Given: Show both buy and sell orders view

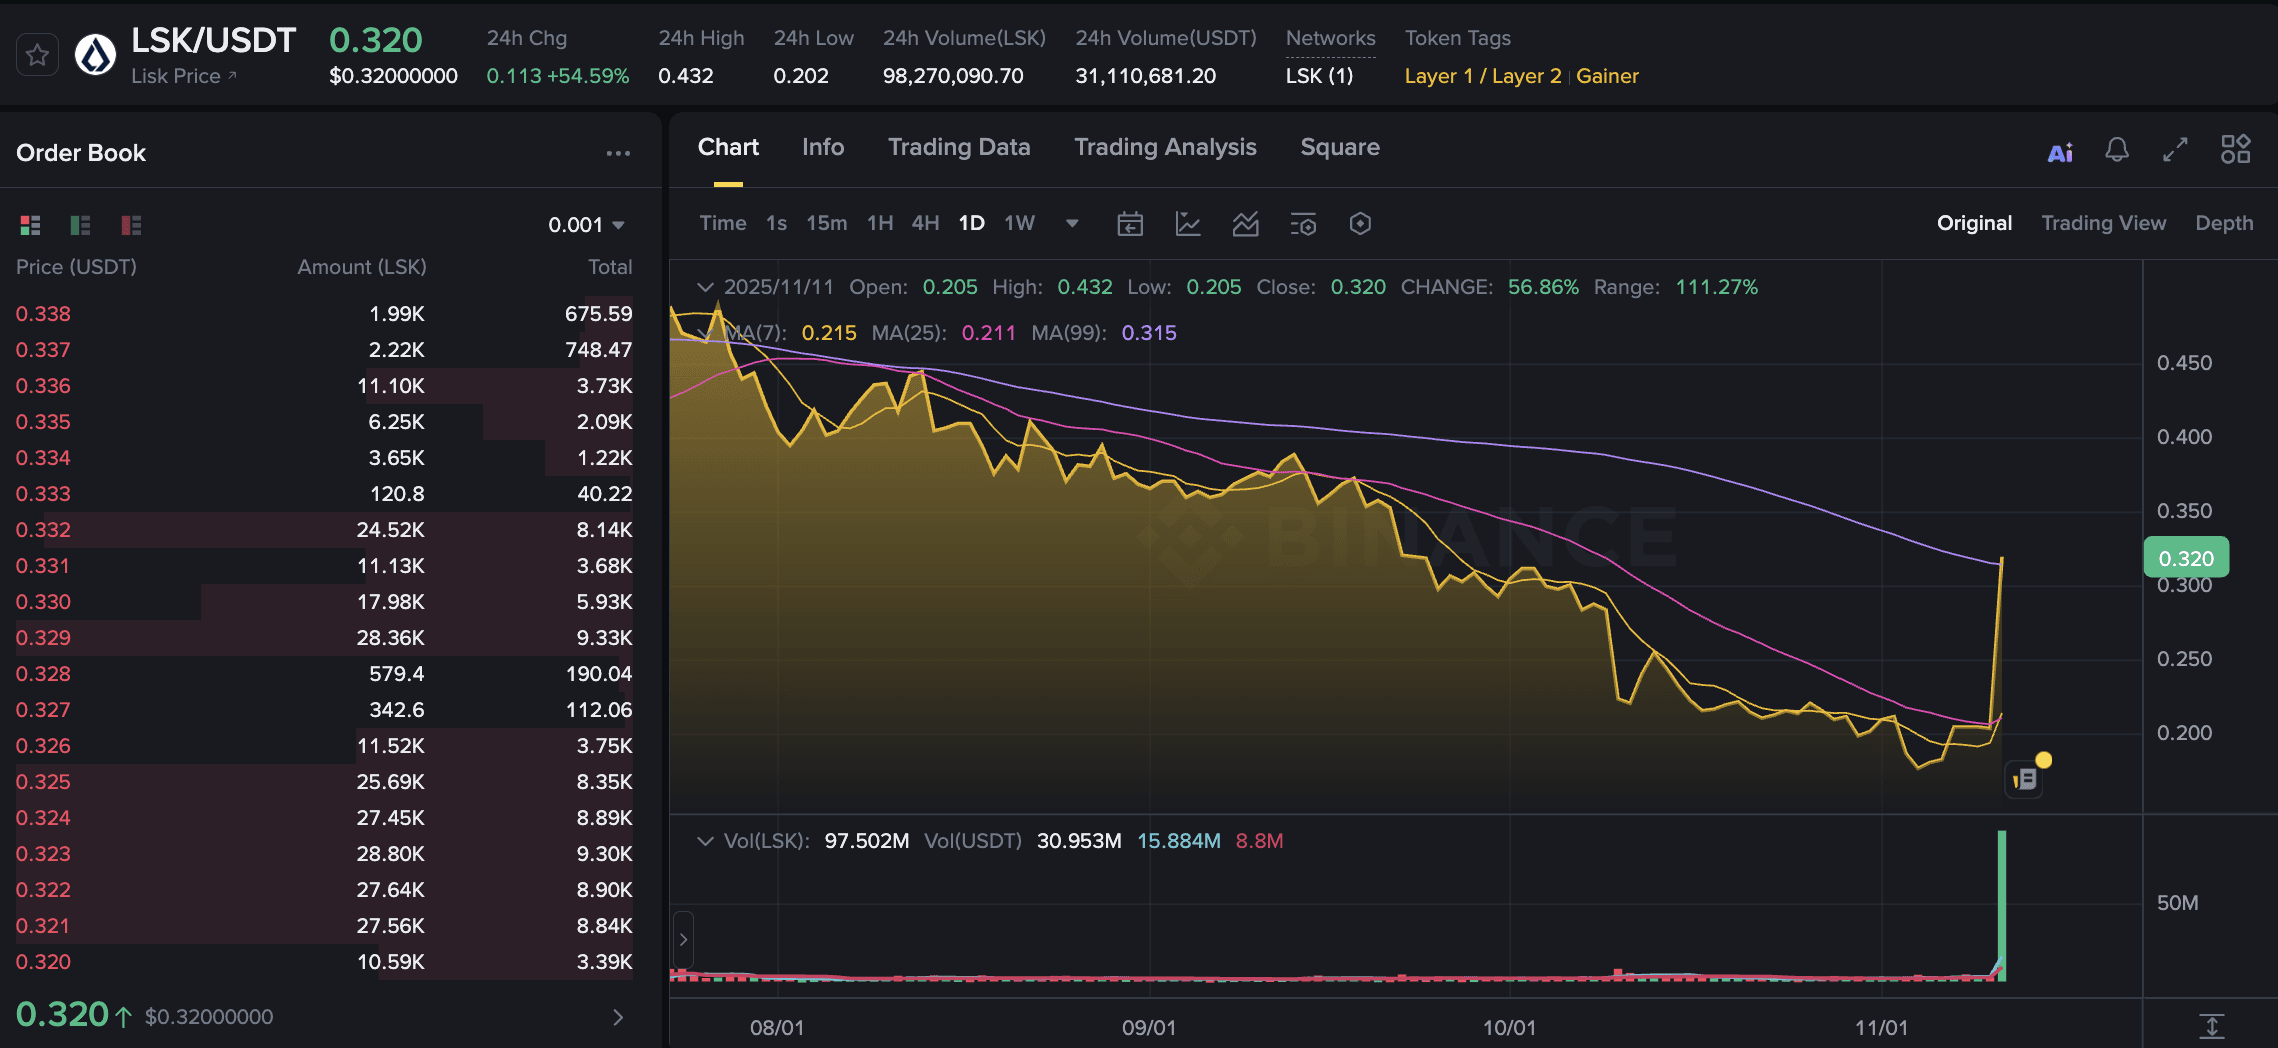Looking at the screenshot, I should (30, 225).
